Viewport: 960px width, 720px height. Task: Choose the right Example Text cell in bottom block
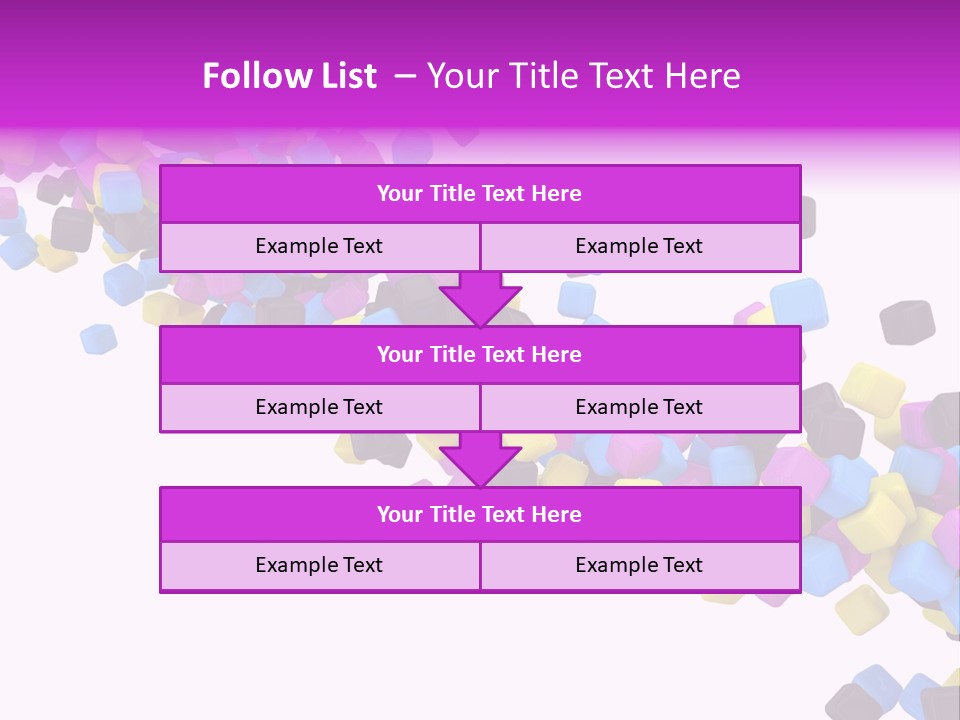(639, 566)
